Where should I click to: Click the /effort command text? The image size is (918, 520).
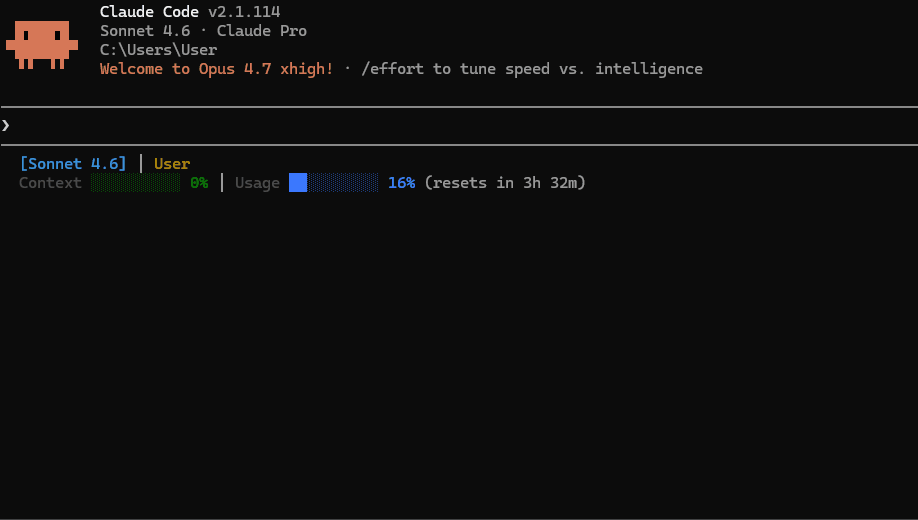click(x=393, y=69)
